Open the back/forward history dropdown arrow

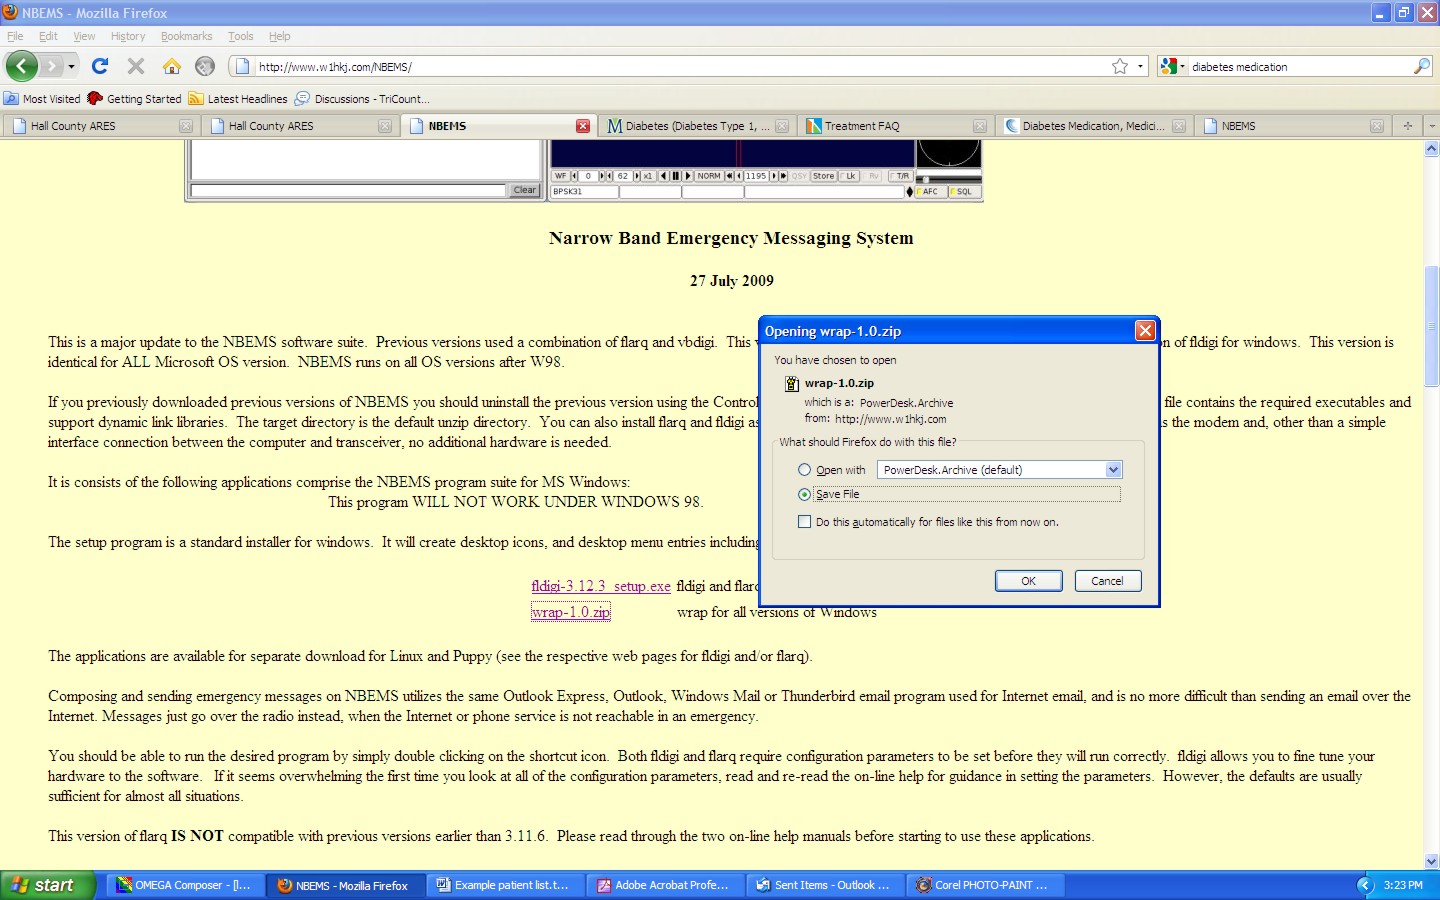[71, 67]
